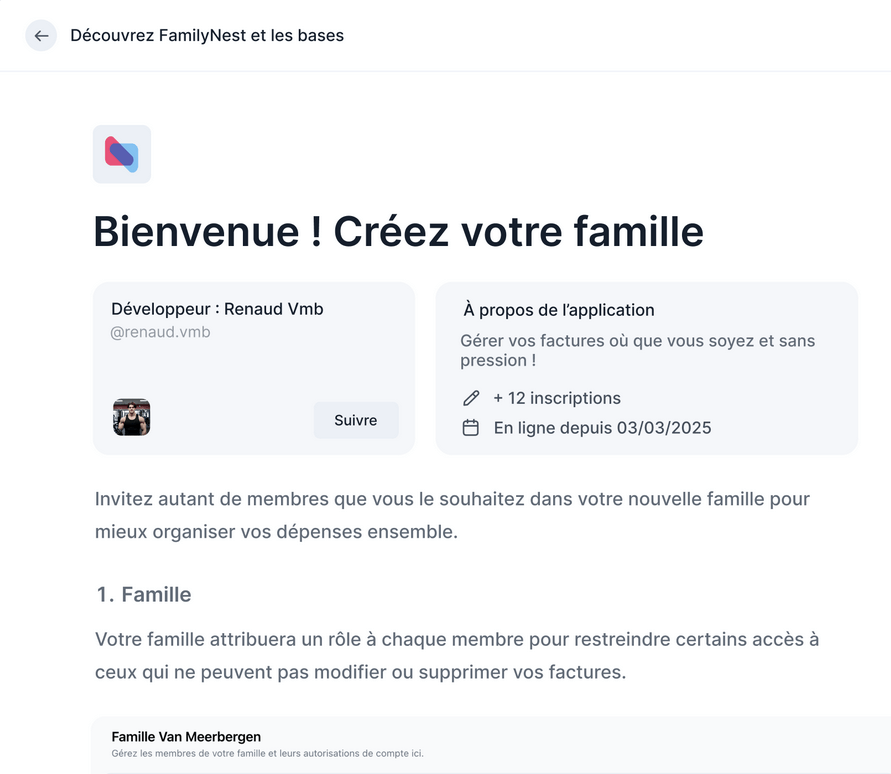Screen dimensions: 891x774
Task: Click the developer name Renaud Vmb
Action: pyautogui.click(x=218, y=308)
